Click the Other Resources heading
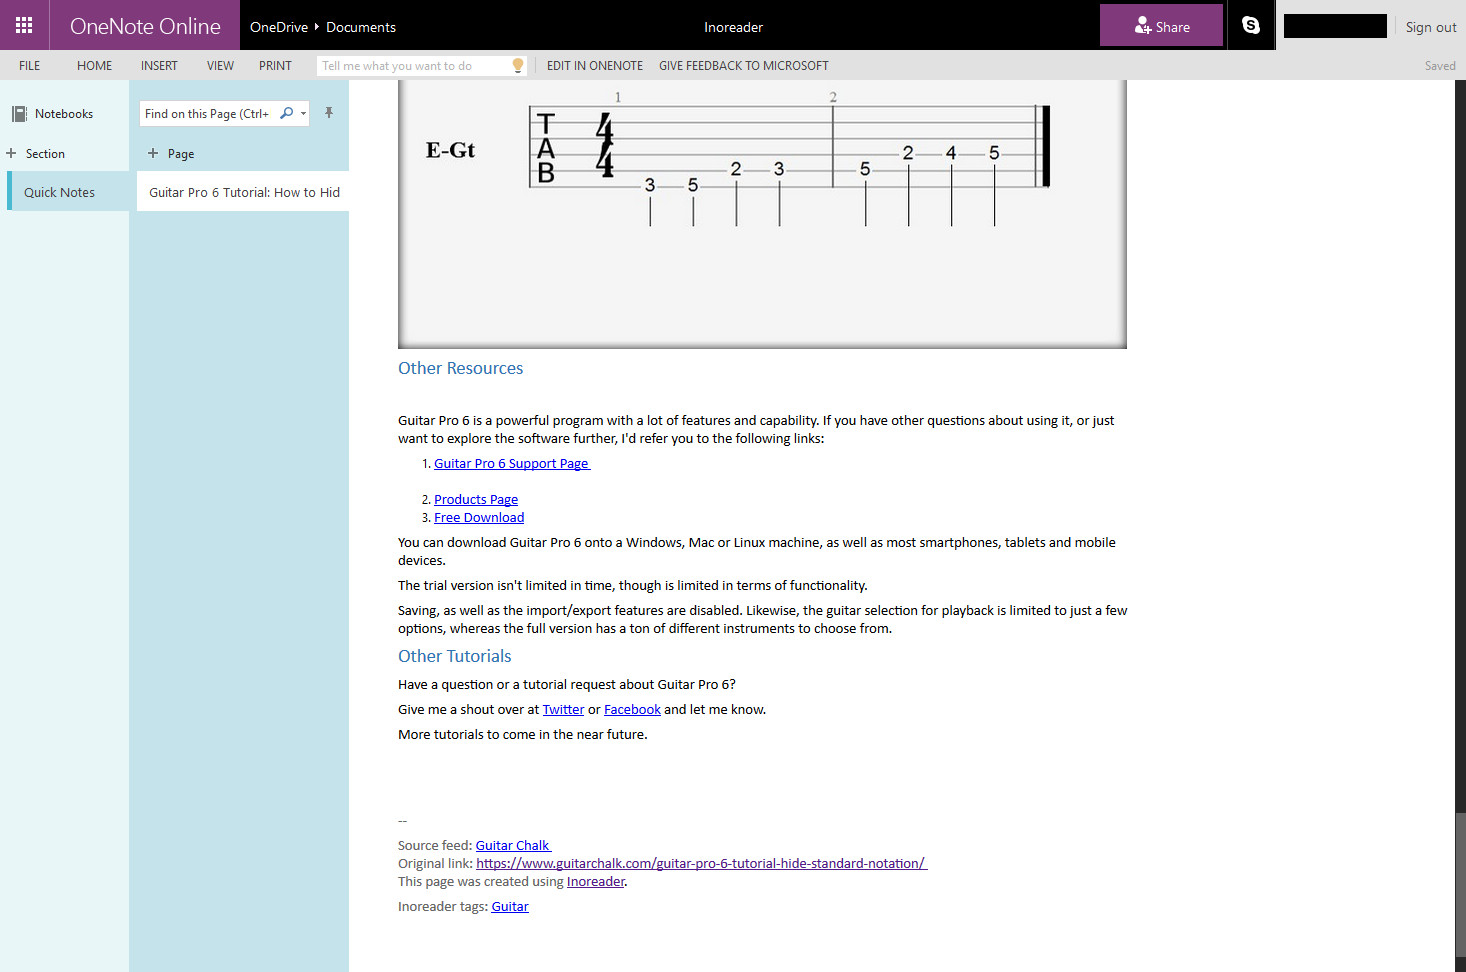Image resolution: width=1466 pixels, height=972 pixels. click(x=461, y=368)
